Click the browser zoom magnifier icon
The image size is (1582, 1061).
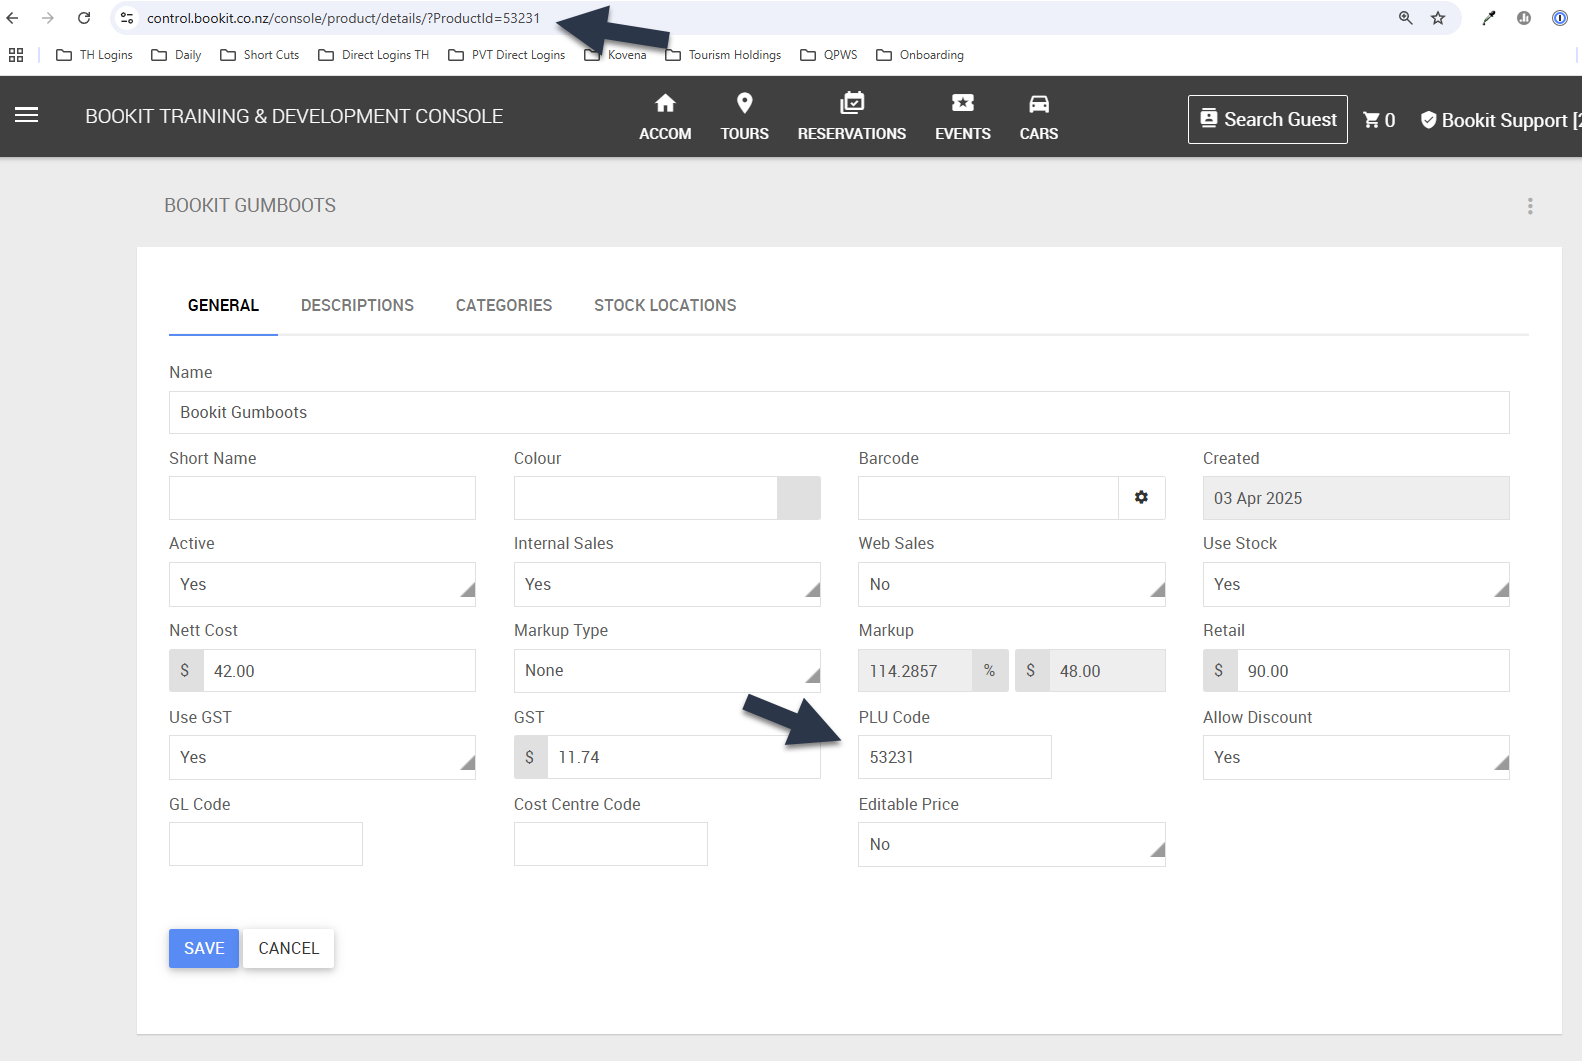point(1406,18)
